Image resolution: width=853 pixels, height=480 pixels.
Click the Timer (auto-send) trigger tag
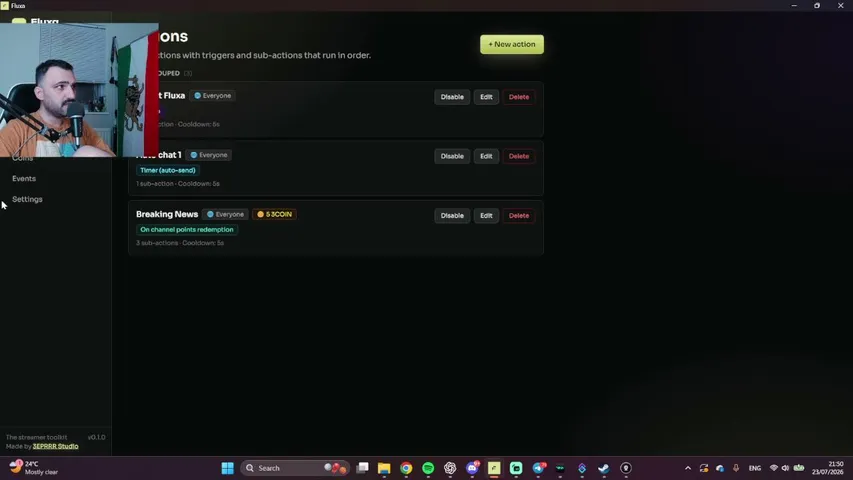pyautogui.click(x=168, y=170)
